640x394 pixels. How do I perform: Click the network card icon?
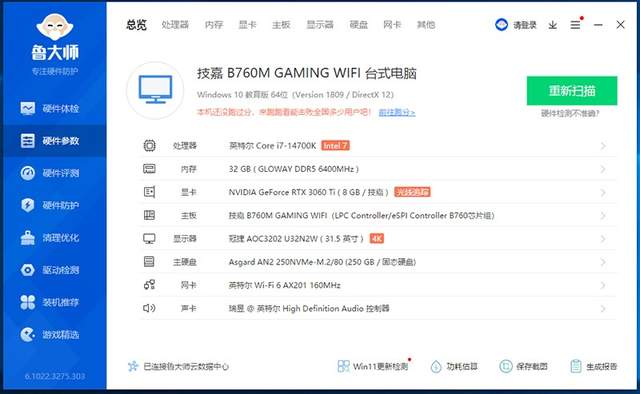pos(149,285)
